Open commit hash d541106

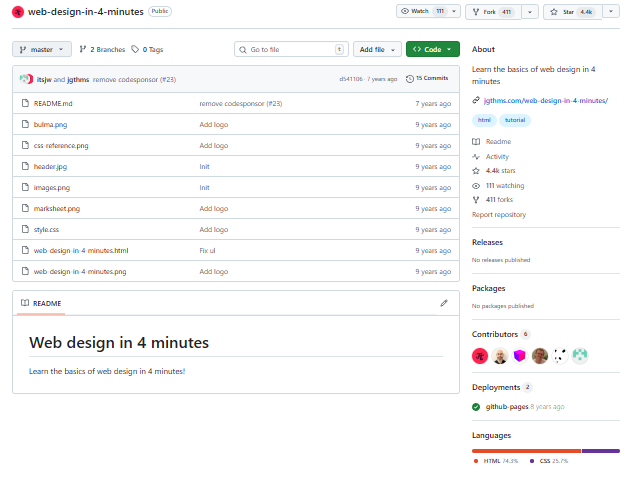pyautogui.click(x=351, y=79)
